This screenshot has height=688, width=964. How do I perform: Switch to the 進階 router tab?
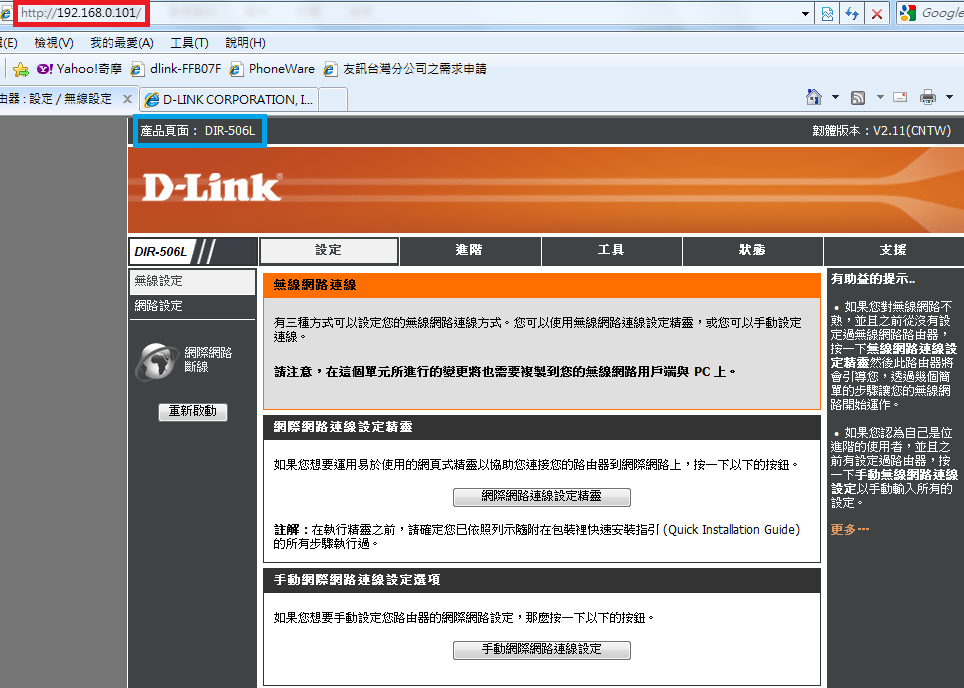470,250
